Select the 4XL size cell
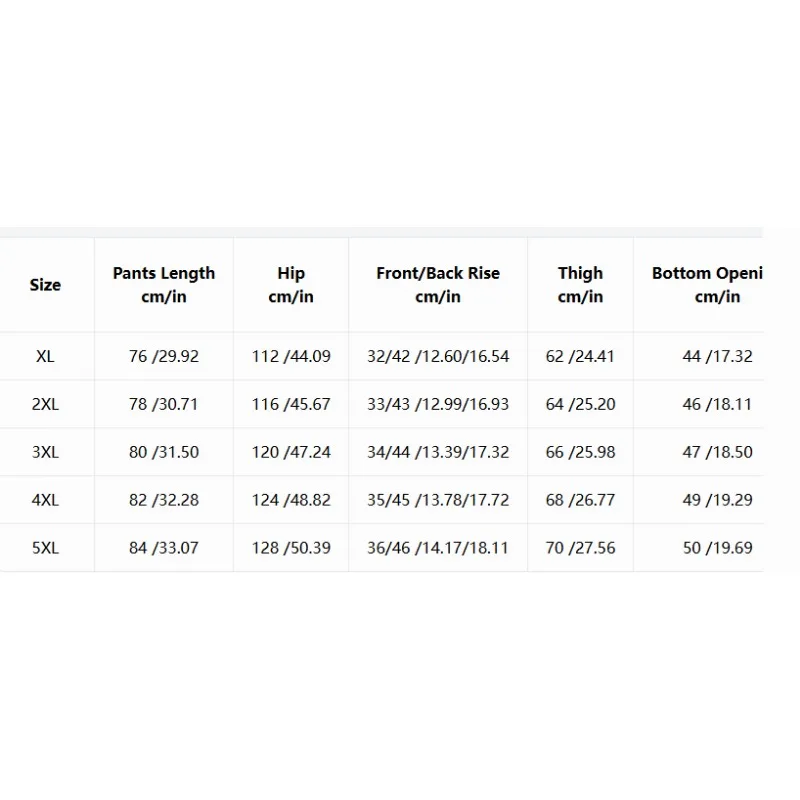 coord(45,500)
